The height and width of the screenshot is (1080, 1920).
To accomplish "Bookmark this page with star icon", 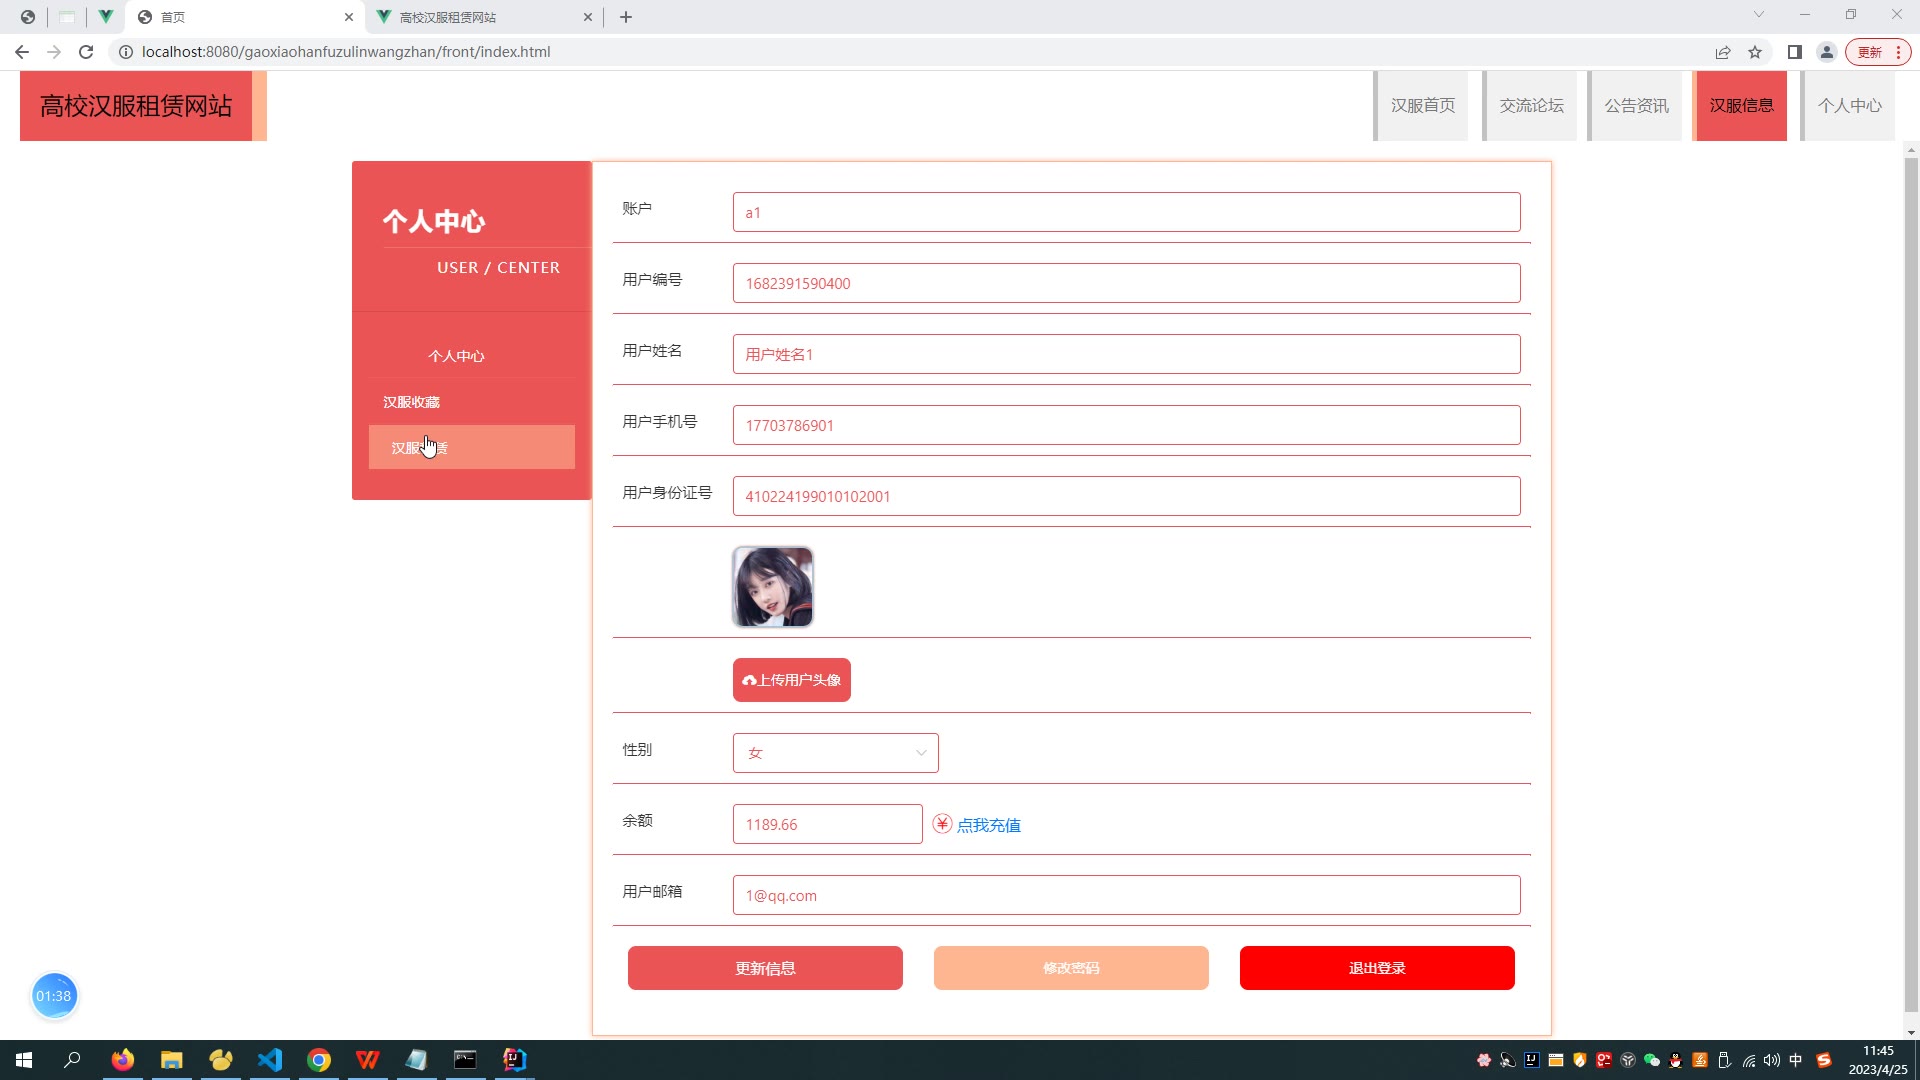I will 1755,52.
